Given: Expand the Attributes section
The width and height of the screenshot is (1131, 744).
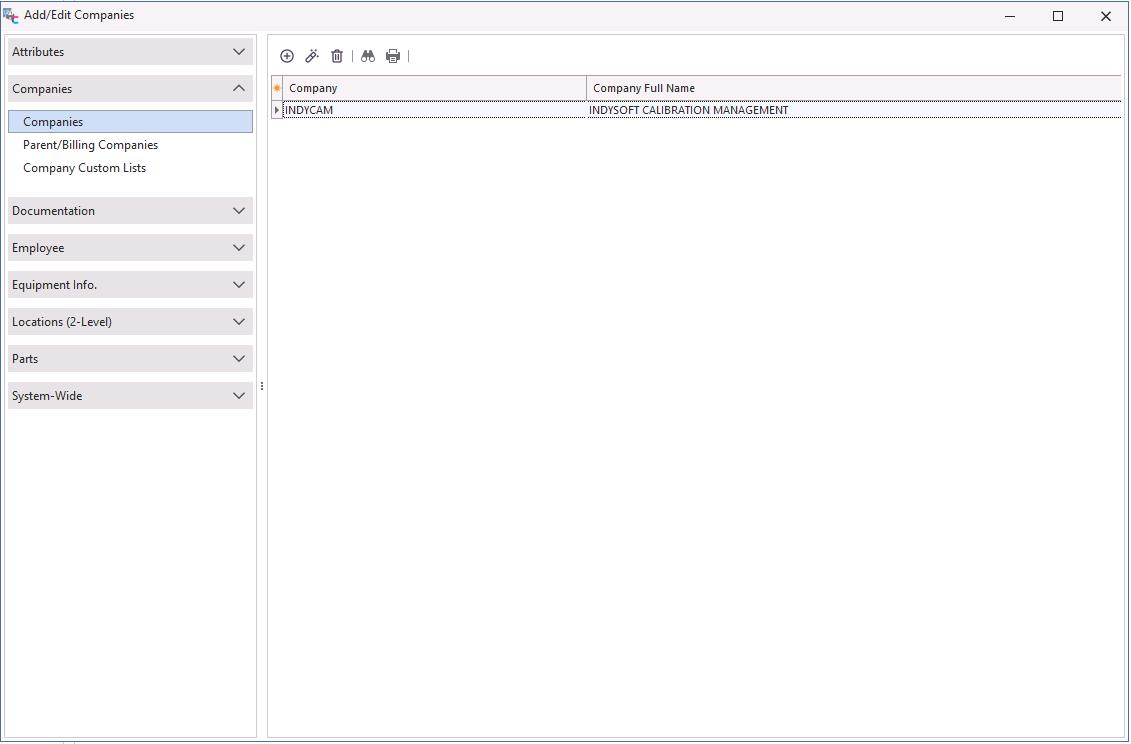Looking at the screenshot, I should pyautogui.click(x=130, y=52).
